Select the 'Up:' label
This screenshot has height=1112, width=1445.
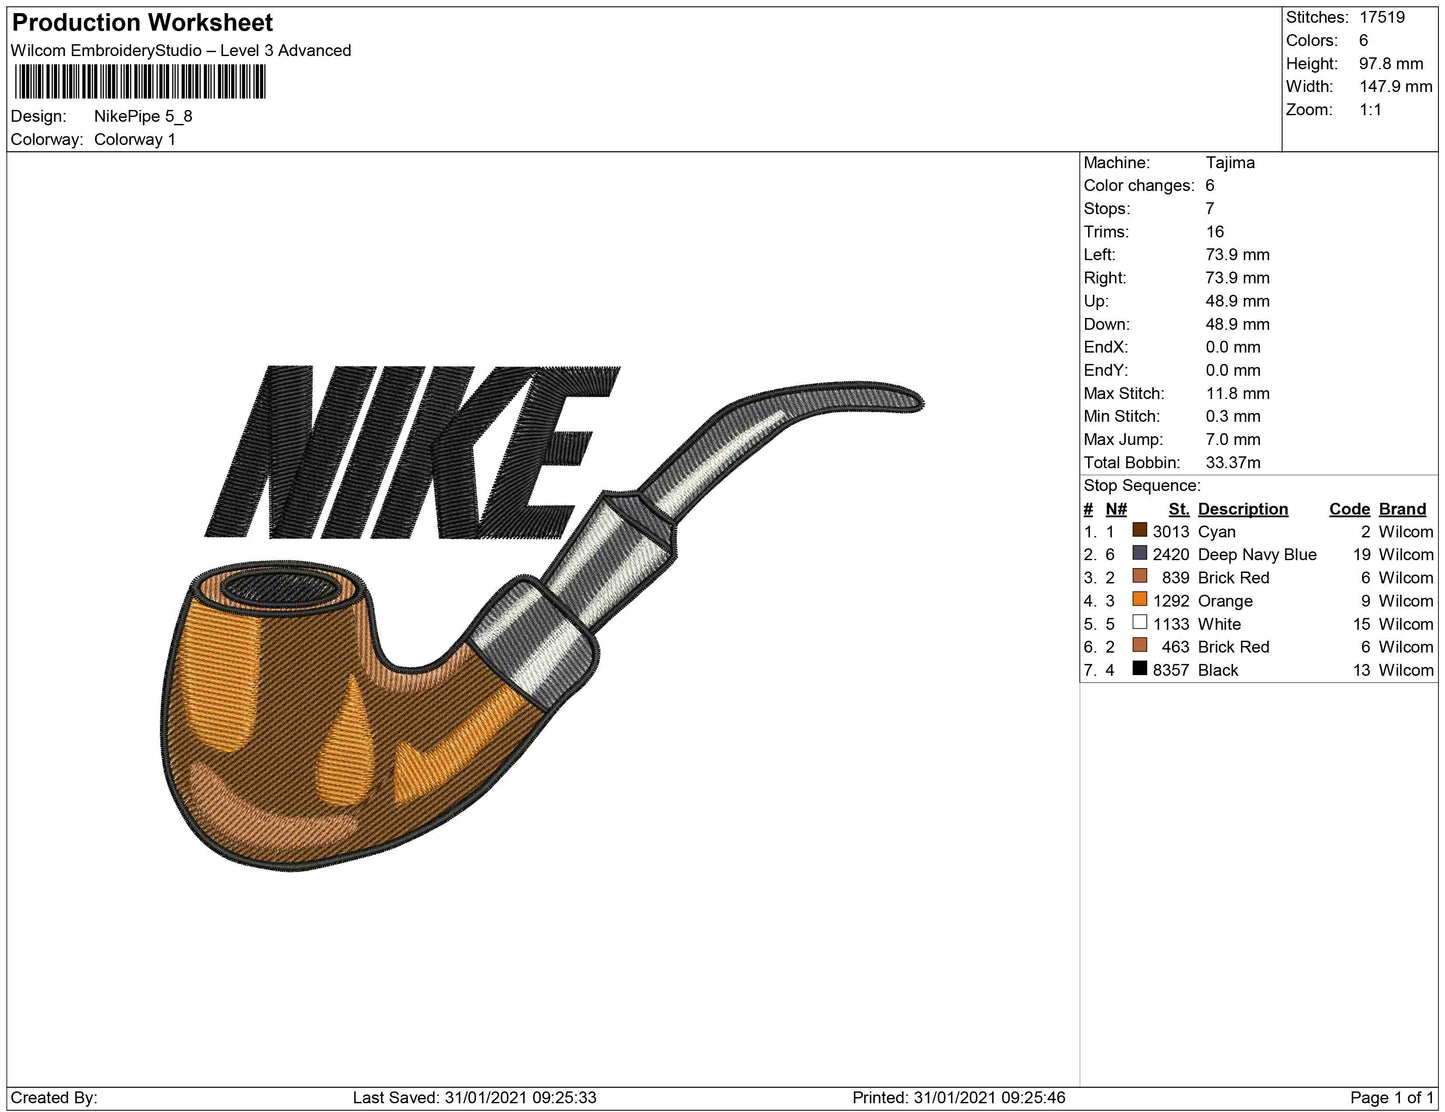point(1096,300)
